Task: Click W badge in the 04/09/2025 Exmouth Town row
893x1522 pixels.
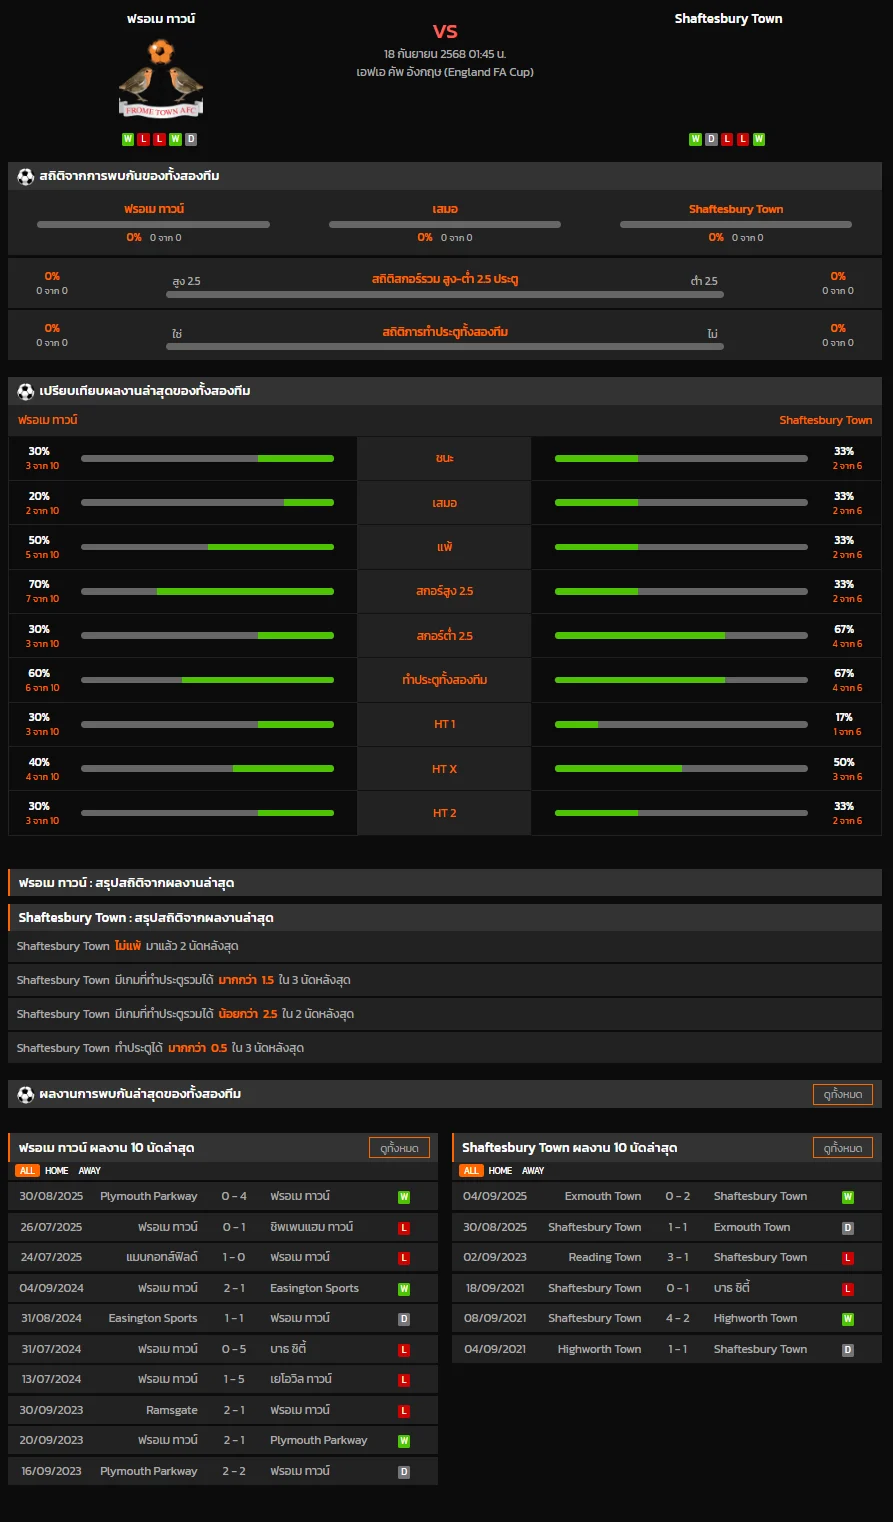Action: (848, 1197)
